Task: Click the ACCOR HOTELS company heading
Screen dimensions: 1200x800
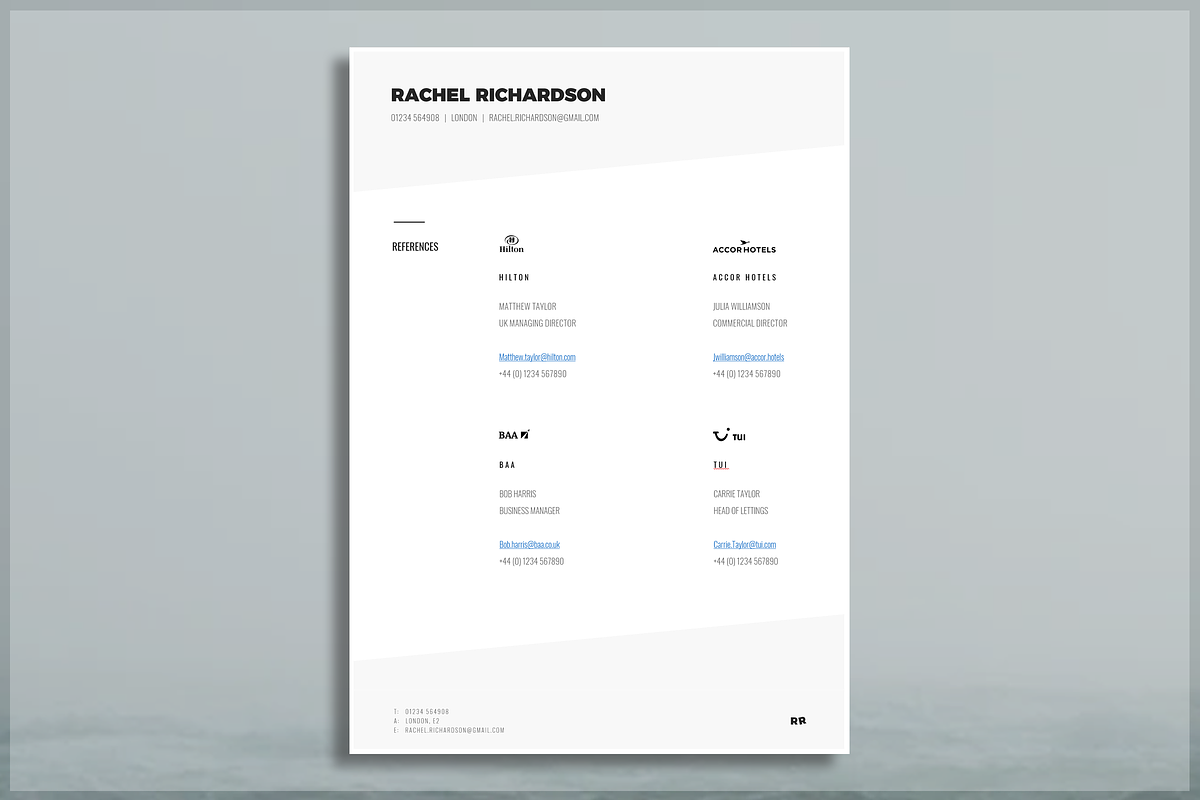Action: point(744,277)
